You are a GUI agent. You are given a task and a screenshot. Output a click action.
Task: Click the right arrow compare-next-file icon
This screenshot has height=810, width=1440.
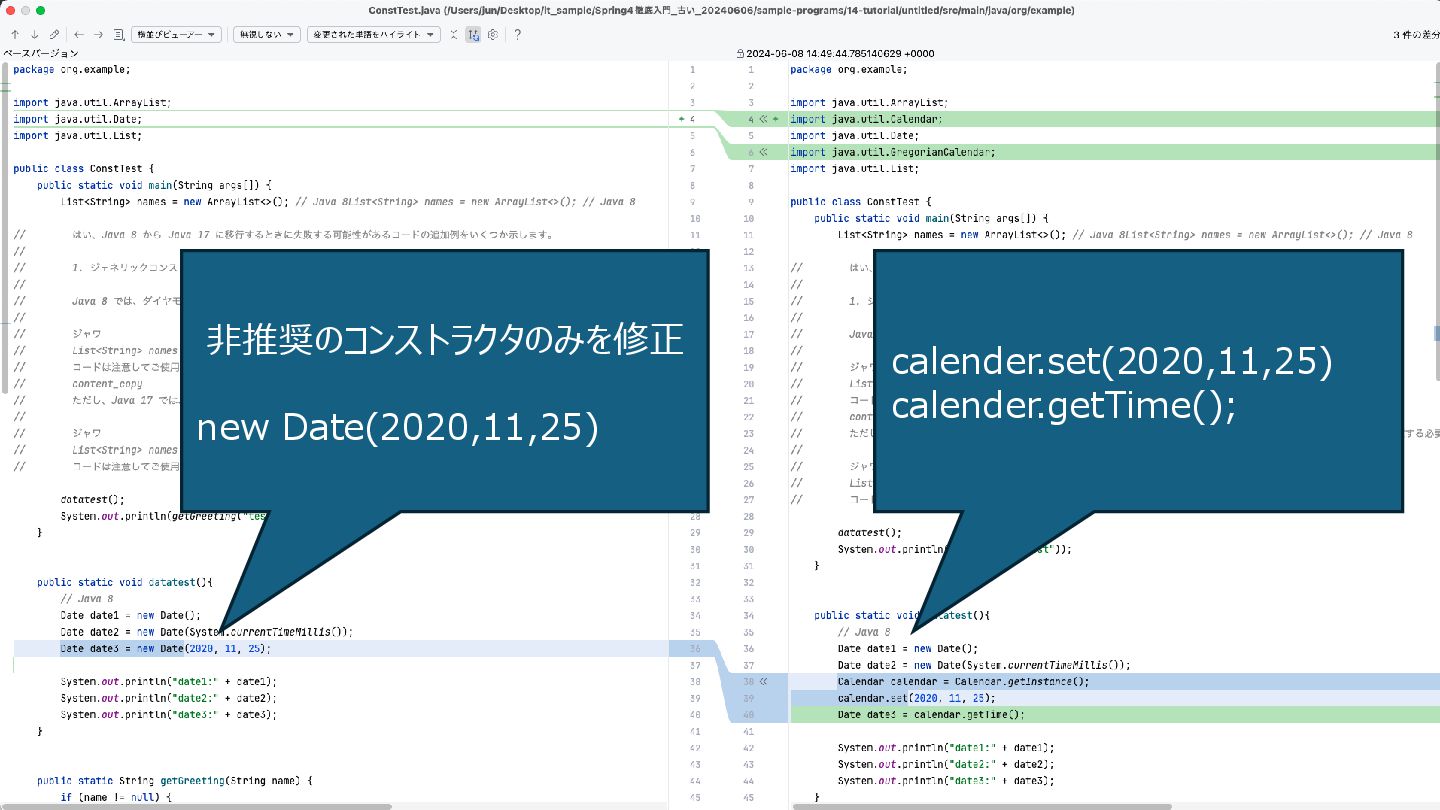coord(98,34)
